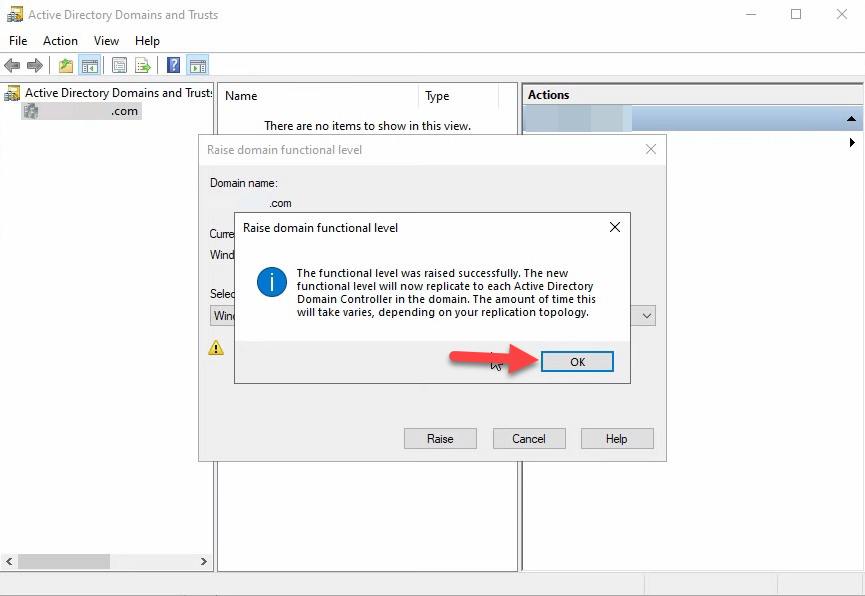The height and width of the screenshot is (596, 865).
Task: Click the Export List toolbar icon
Action: tap(143, 66)
